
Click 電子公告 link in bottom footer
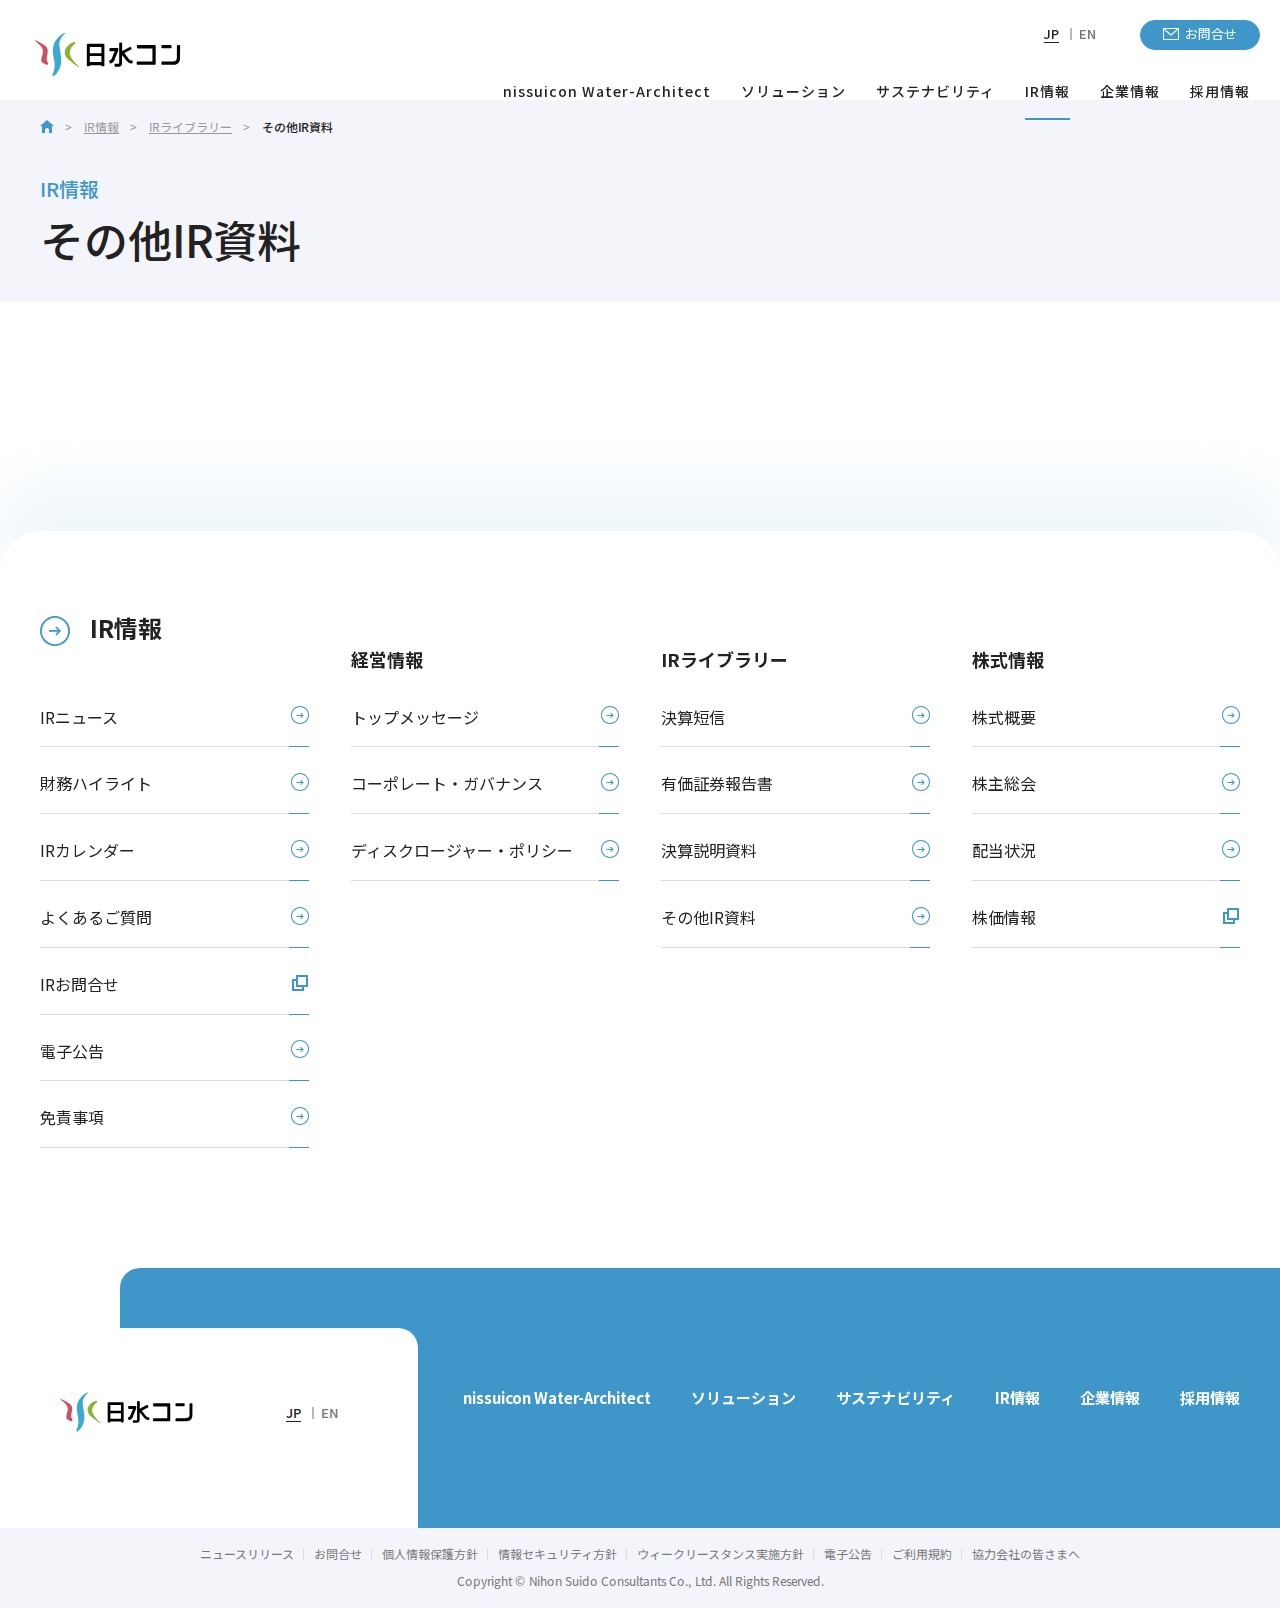click(848, 1555)
